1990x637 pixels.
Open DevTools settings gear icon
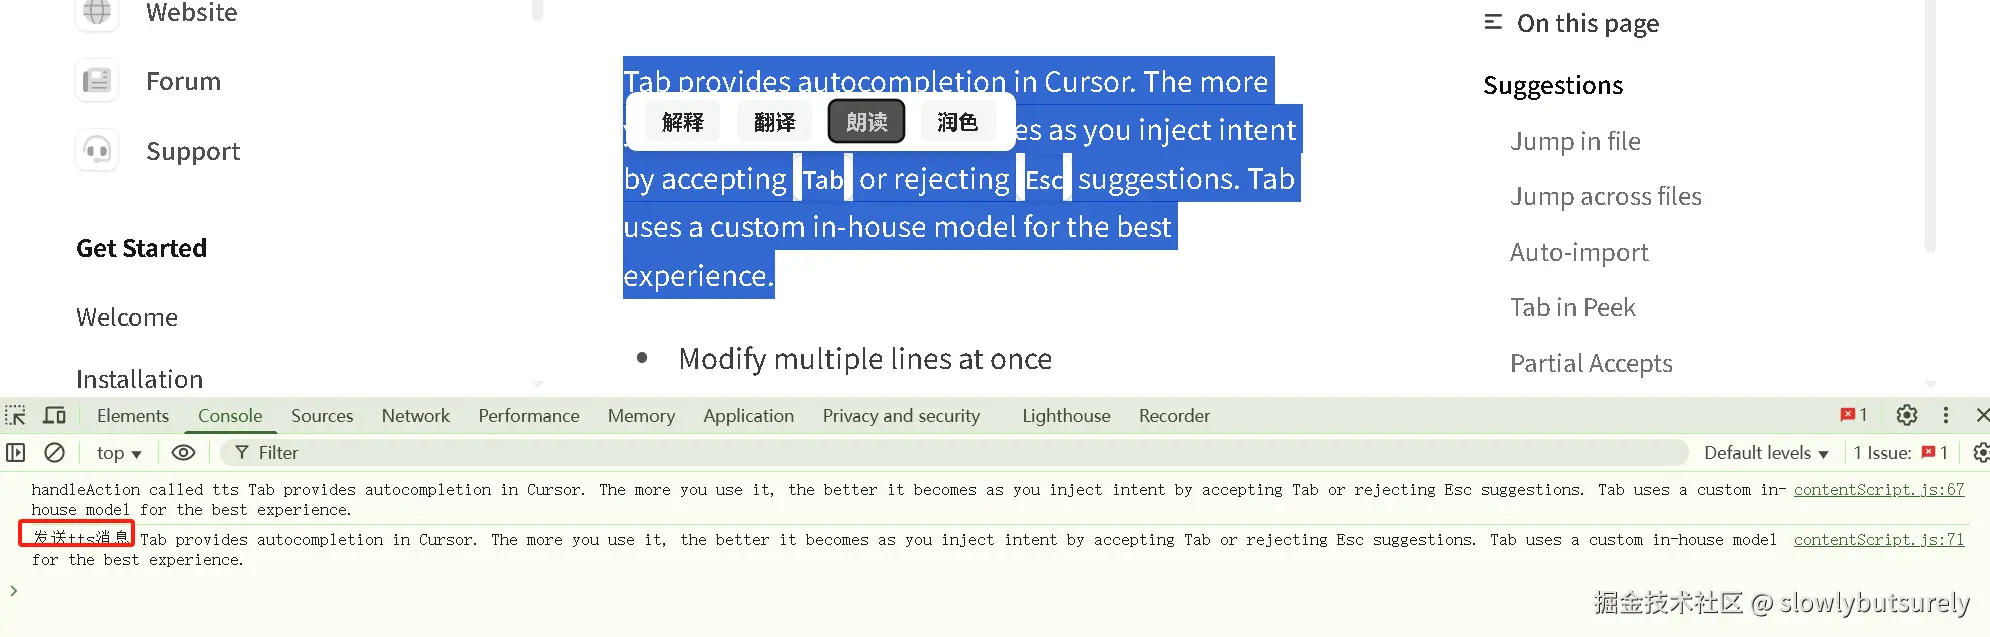coord(1907,415)
